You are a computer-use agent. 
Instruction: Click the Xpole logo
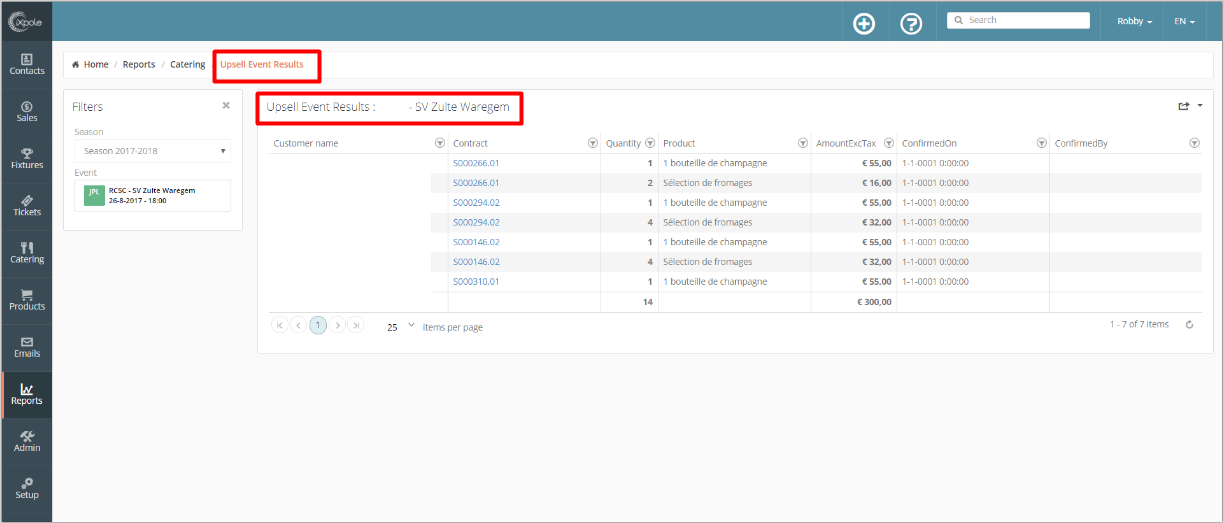[x=26, y=20]
